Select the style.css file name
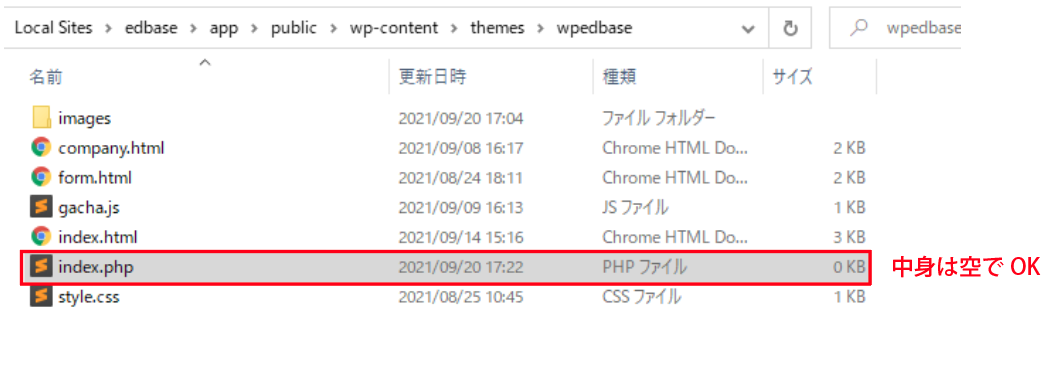Image resolution: width=1043 pixels, height=375 pixels. click(89, 297)
